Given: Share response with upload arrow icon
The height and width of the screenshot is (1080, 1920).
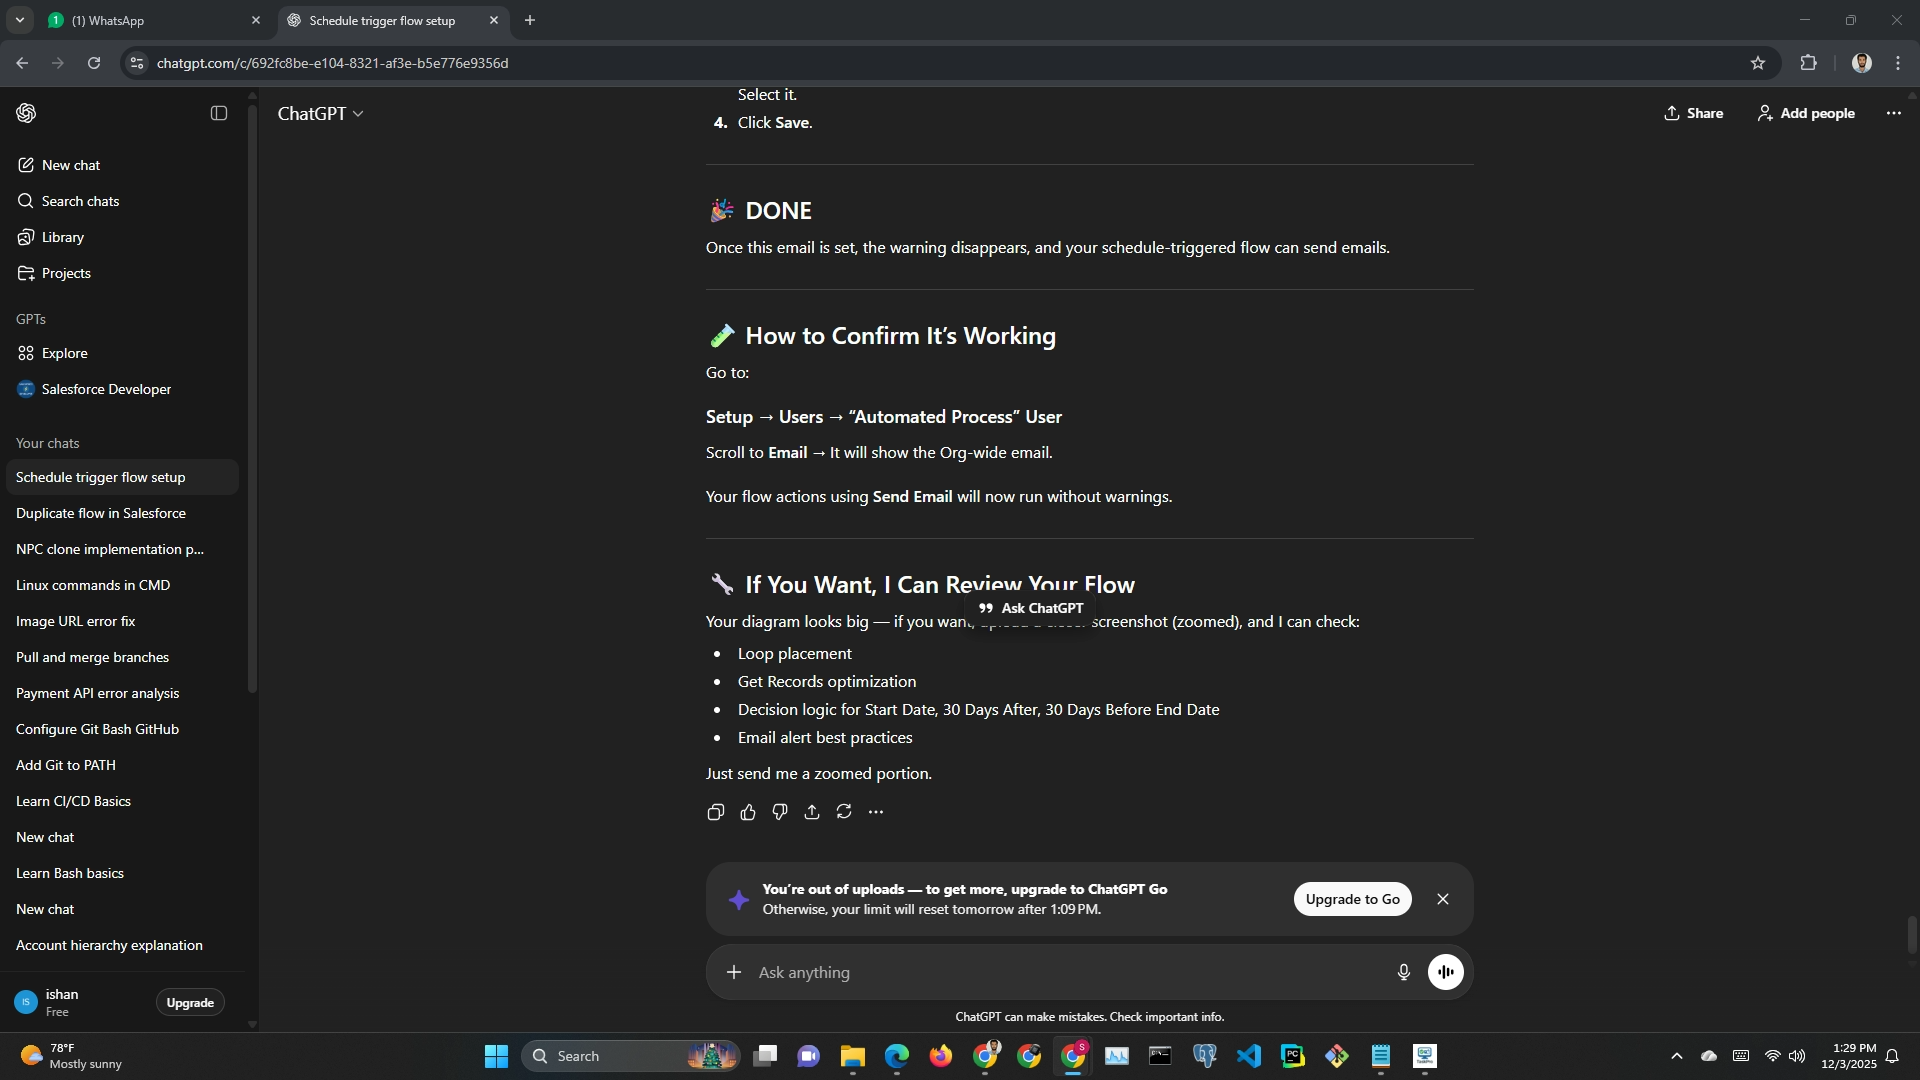Looking at the screenshot, I should [x=812, y=812].
